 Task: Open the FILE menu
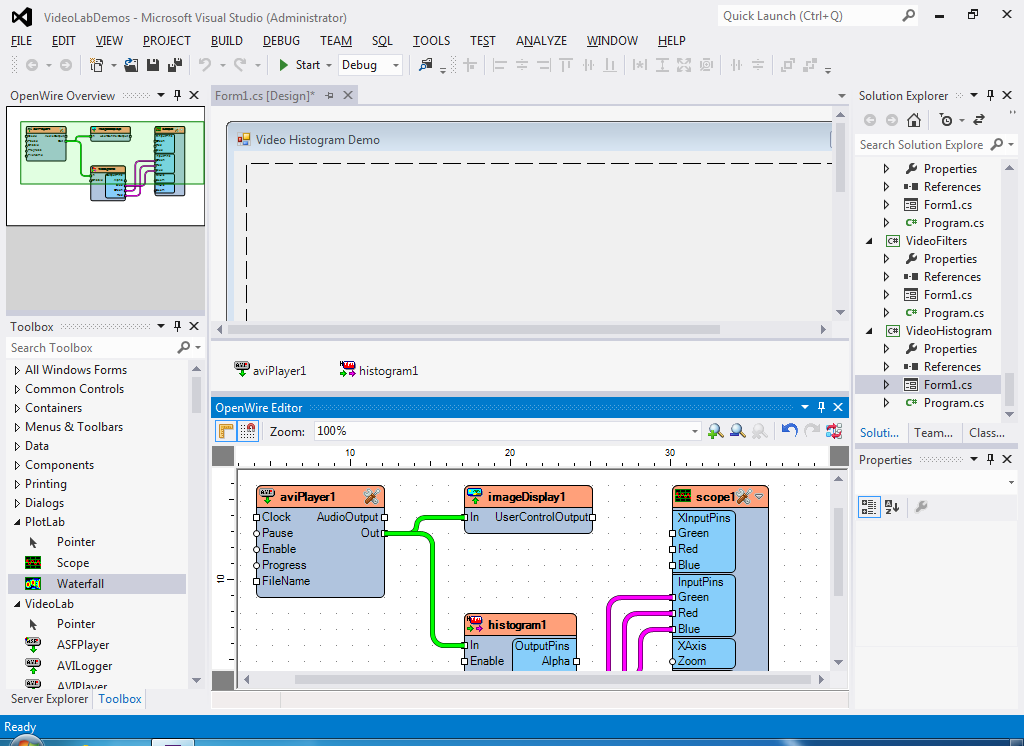pos(22,41)
